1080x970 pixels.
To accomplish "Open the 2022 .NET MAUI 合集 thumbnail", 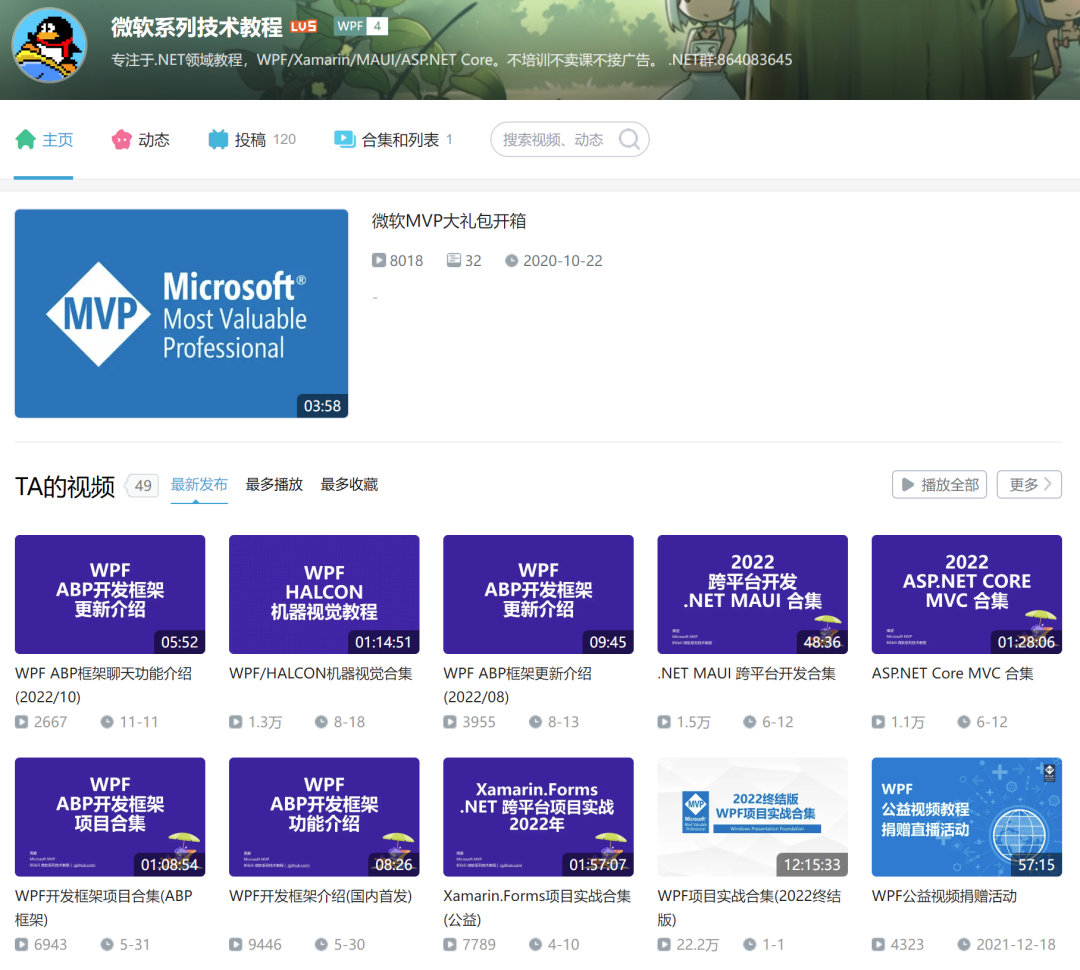I will [x=752, y=595].
